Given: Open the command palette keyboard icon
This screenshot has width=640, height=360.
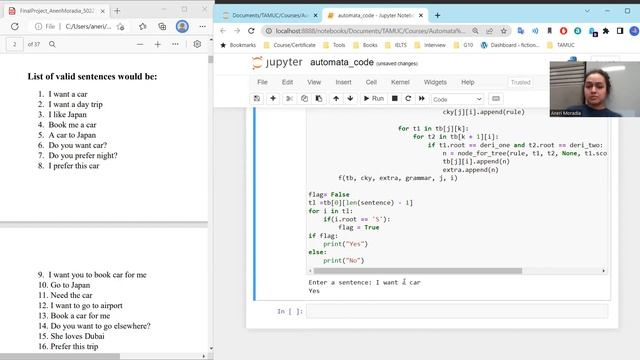Looking at the screenshot, I should click(496, 98).
